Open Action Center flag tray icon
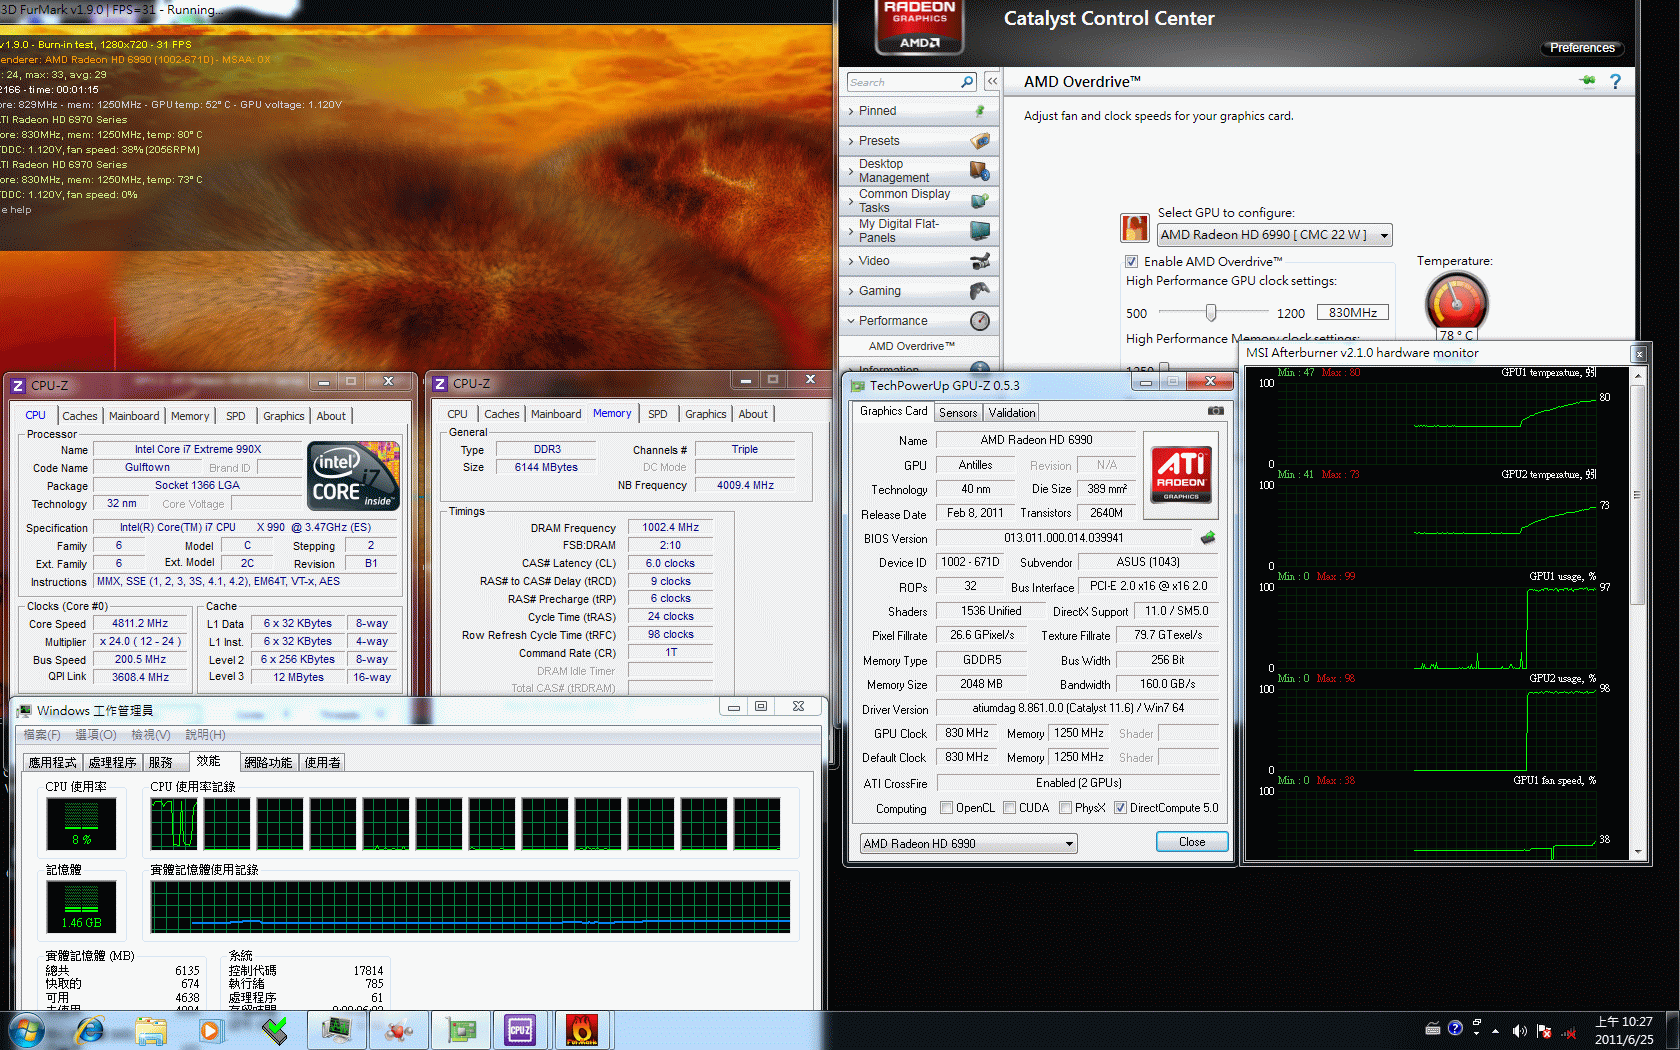The height and width of the screenshot is (1050, 1680). 1544,1030
